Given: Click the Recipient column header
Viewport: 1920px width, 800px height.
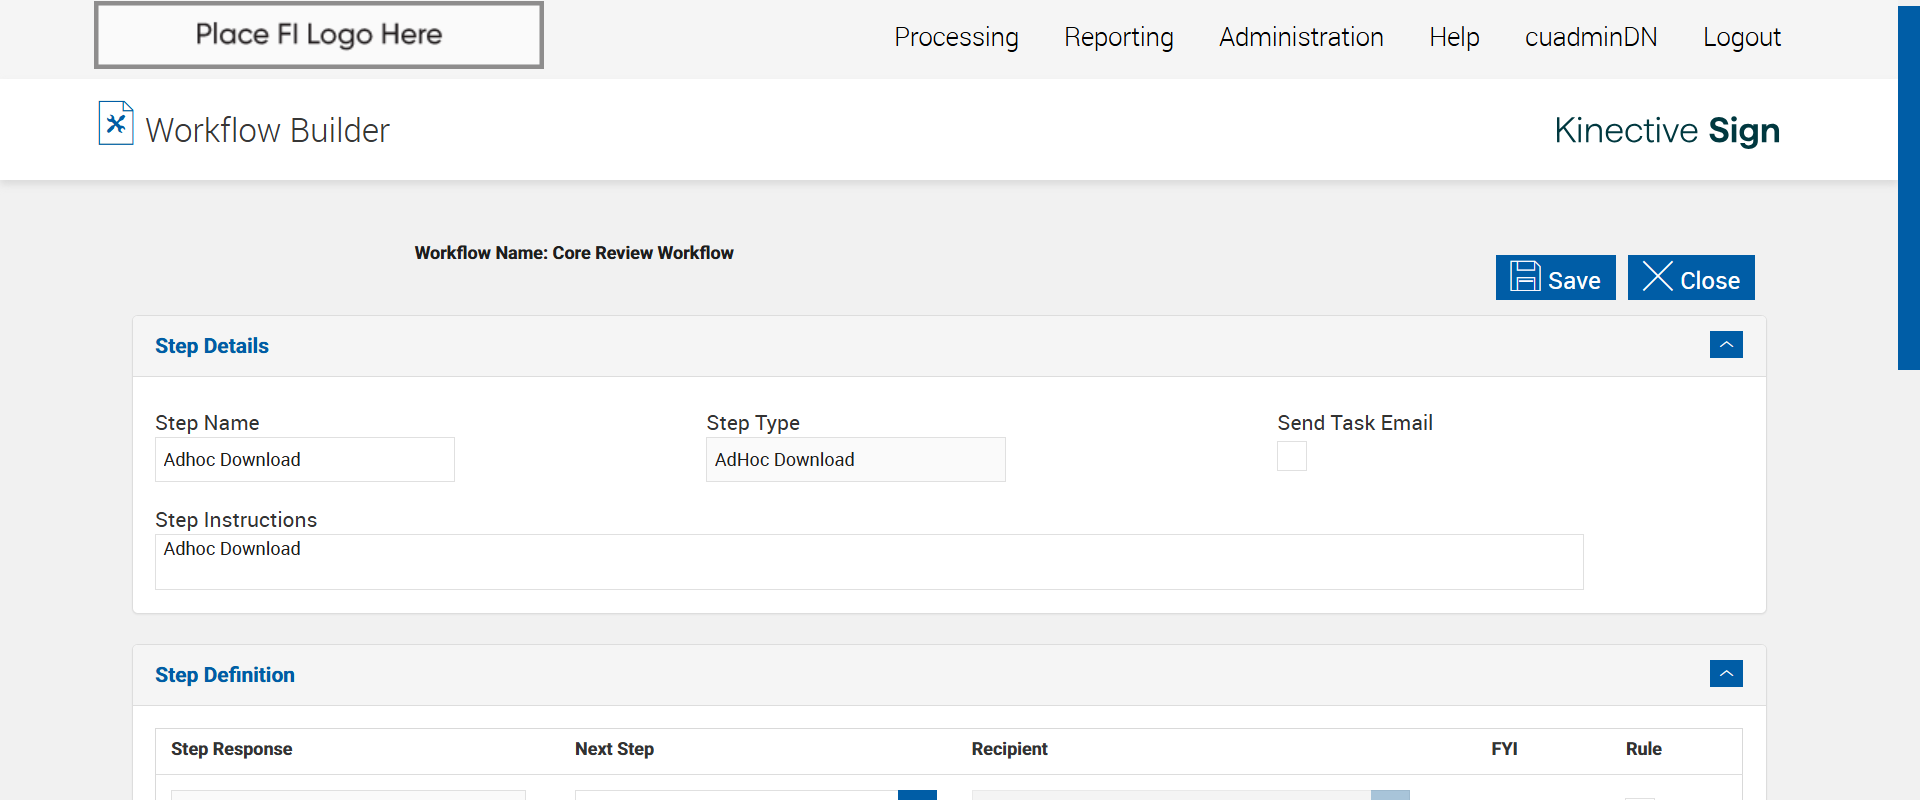Looking at the screenshot, I should pos(1010,749).
